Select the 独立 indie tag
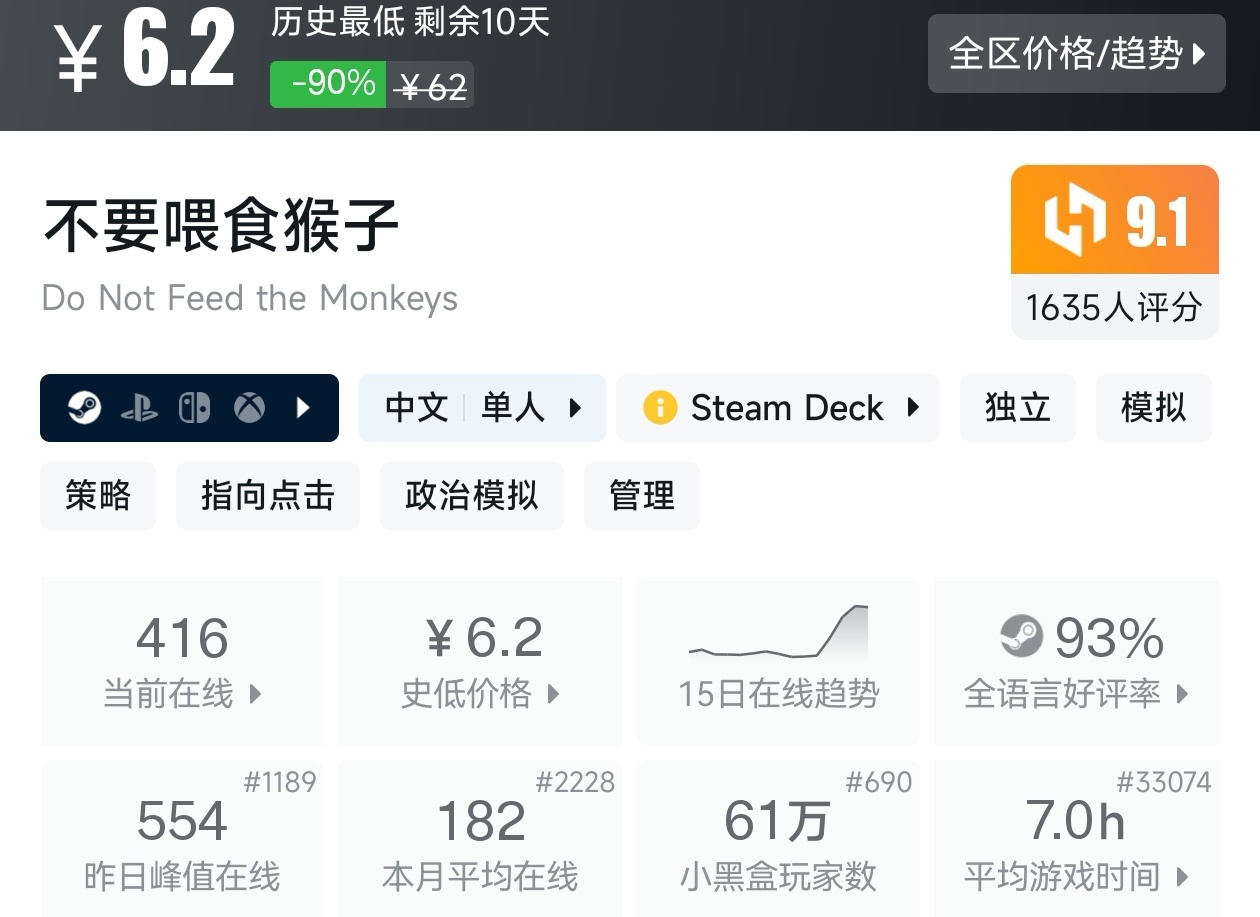Image resolution: width=1260 pixels, height=917 pixels. pyautogui.click(x=1017, y=408)
